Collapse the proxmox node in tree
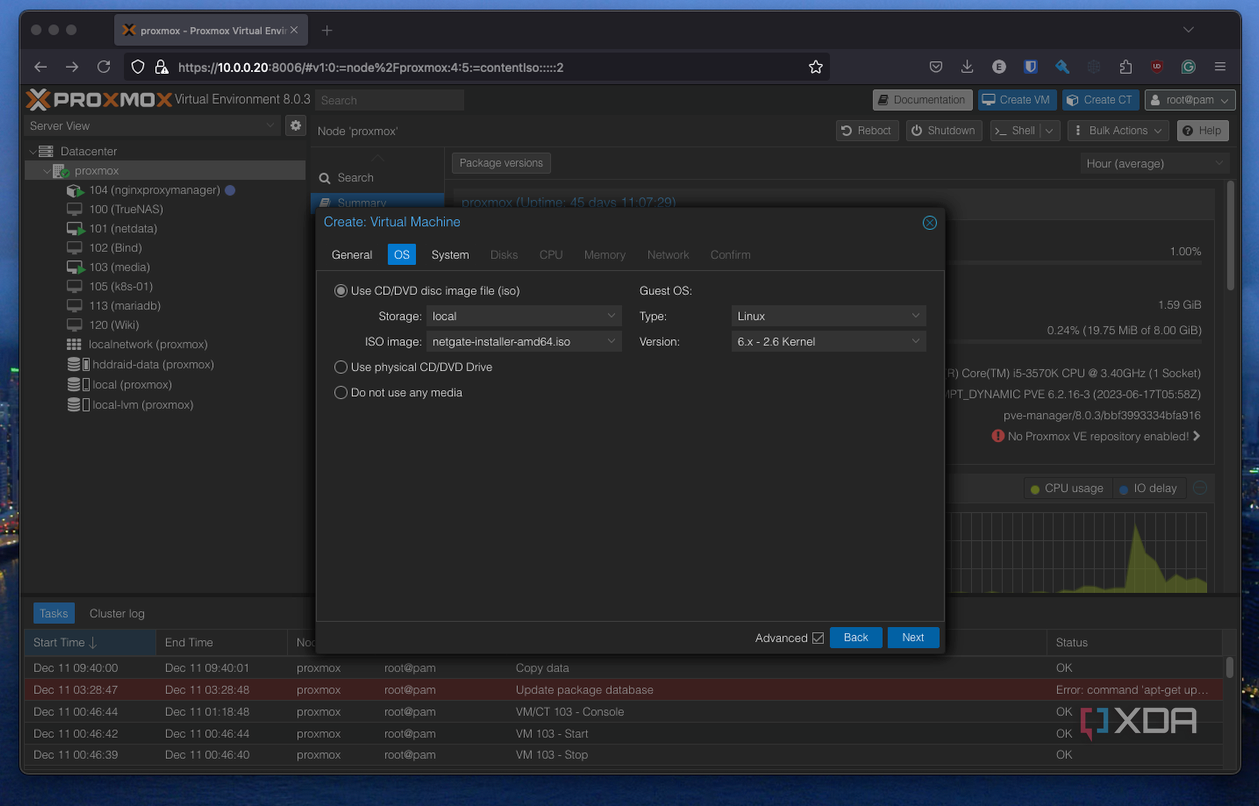This screenshot has height=806, width=1259. pyautogui.click(x=46, y=171)
